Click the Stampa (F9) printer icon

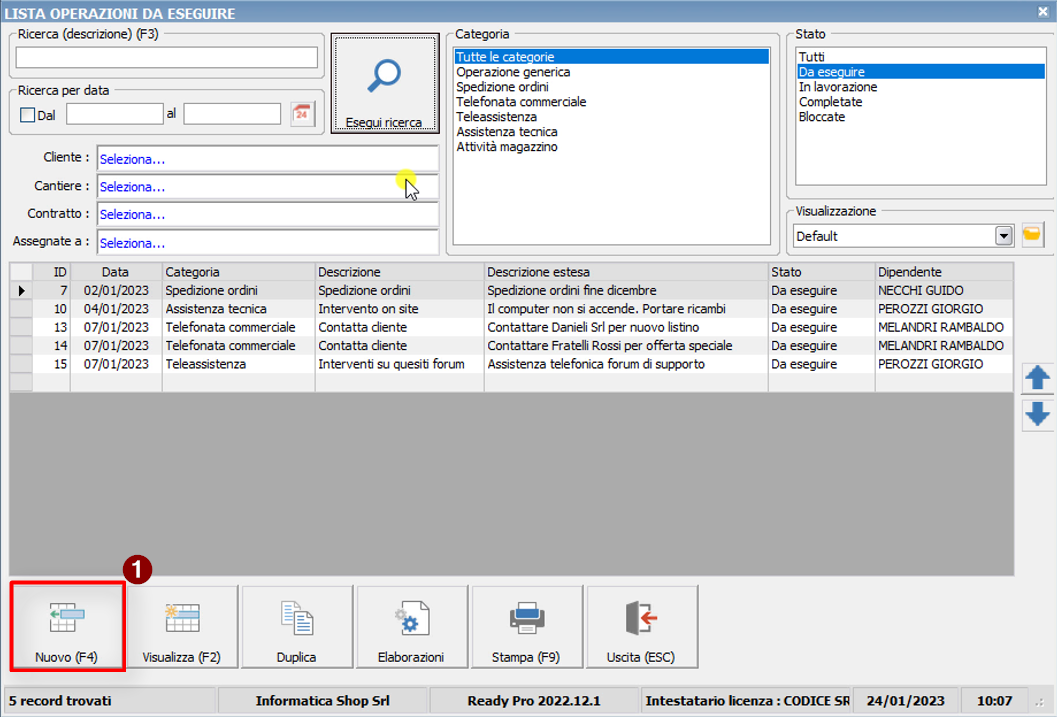point(526,619)
